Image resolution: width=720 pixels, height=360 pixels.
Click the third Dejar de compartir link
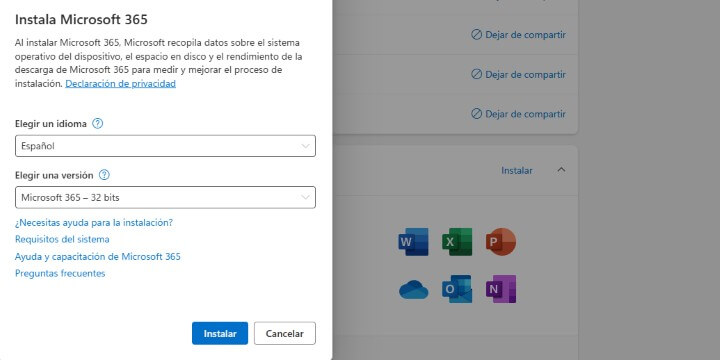(x=518, y=114)
